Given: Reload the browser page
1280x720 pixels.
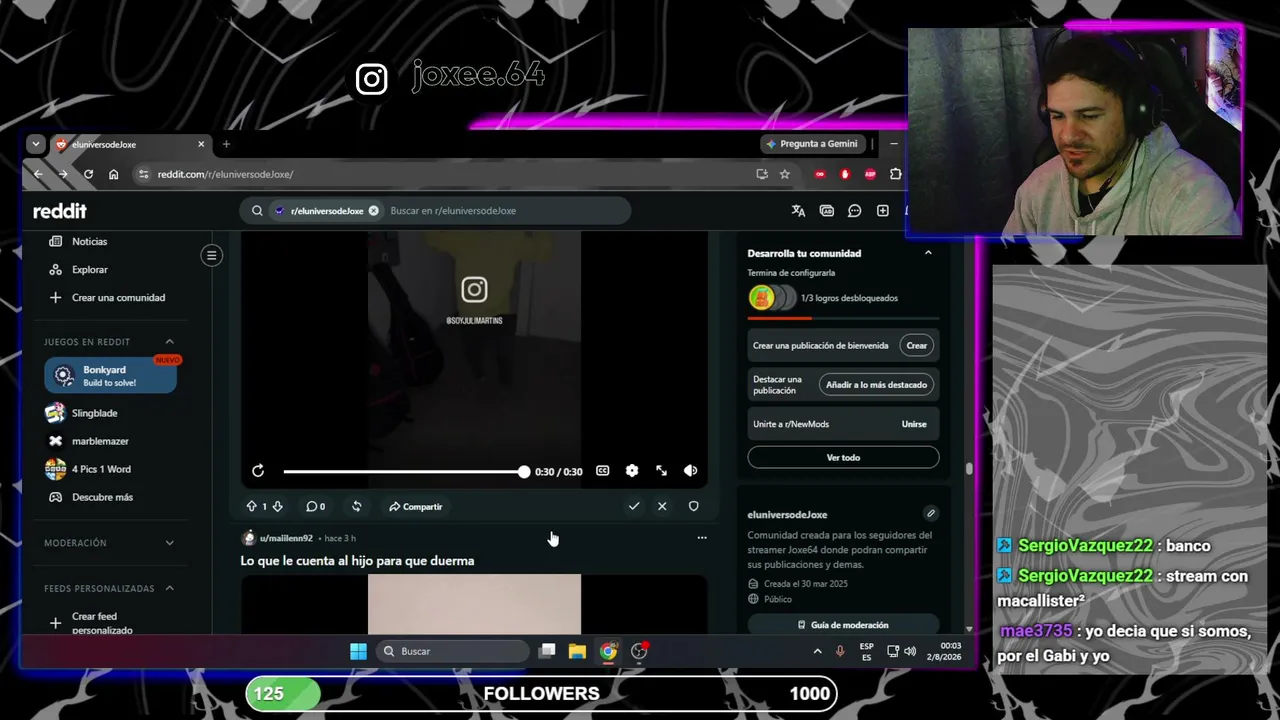Looking at the screenshot, I should 88,174.
